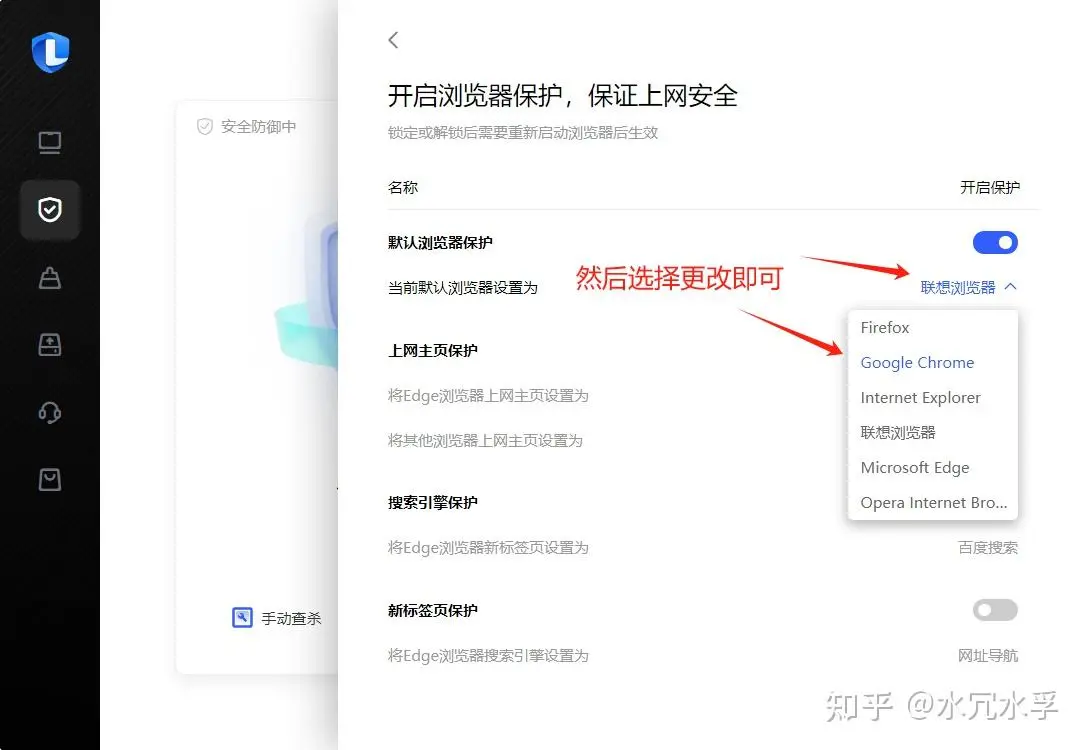This screenshot has height=750, width=1087.
Task: Open the computer overview sidebar icon
Action: pyautogui.click(x=50, y=143)
